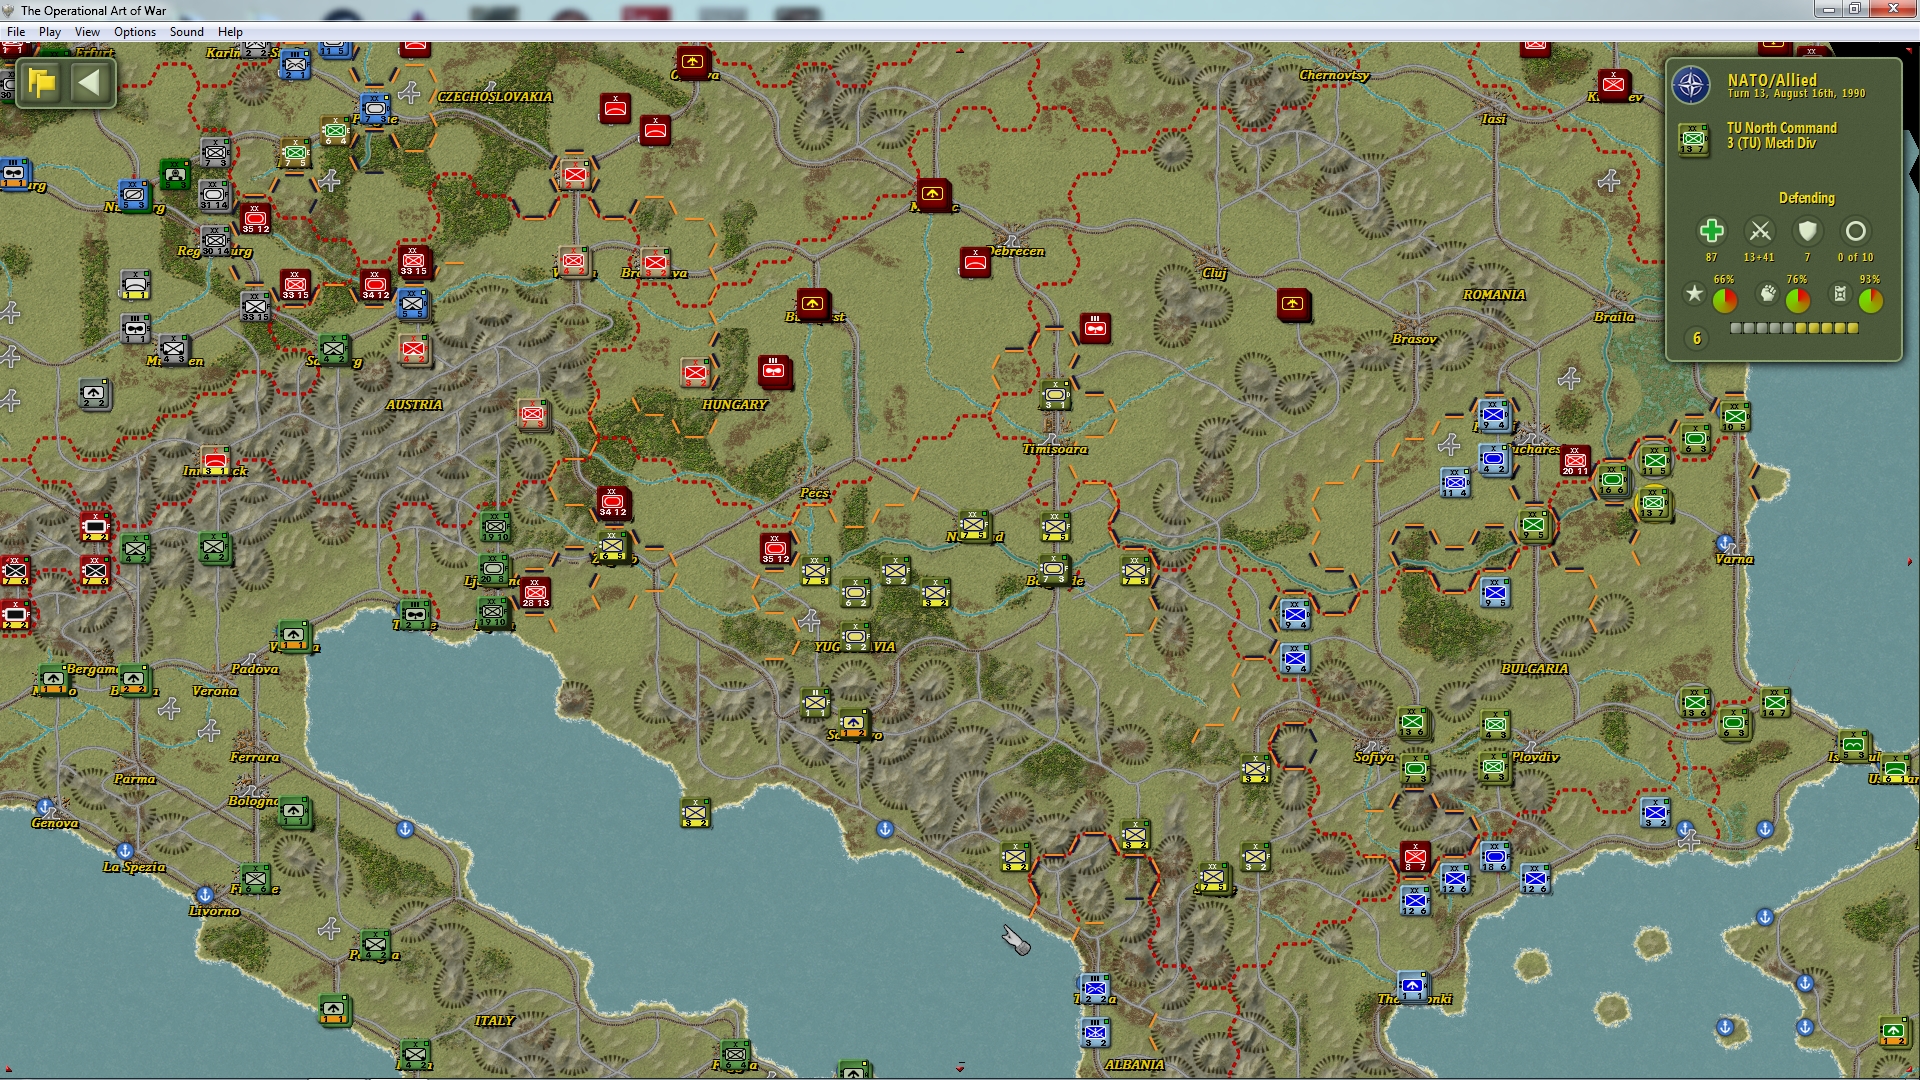1920x1080 pixels.
Task: Select the red unit on Innsbruck
Action: [215, 461]
